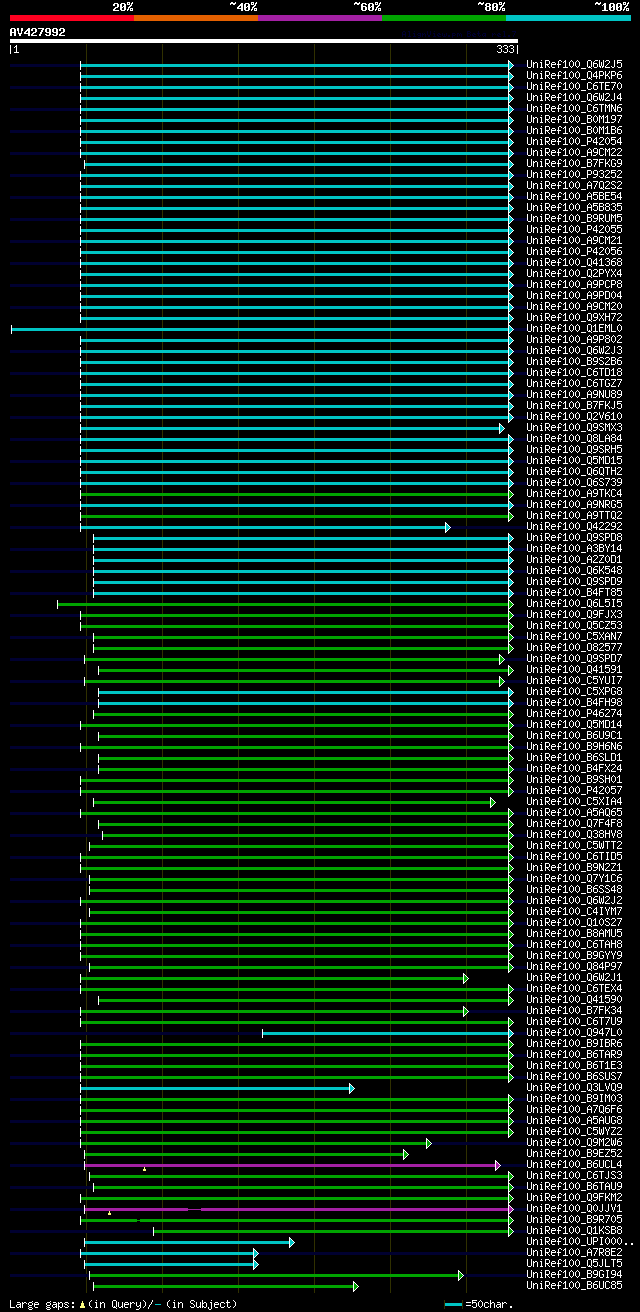Open hit UniRef100_Q4PKP6

574,75
